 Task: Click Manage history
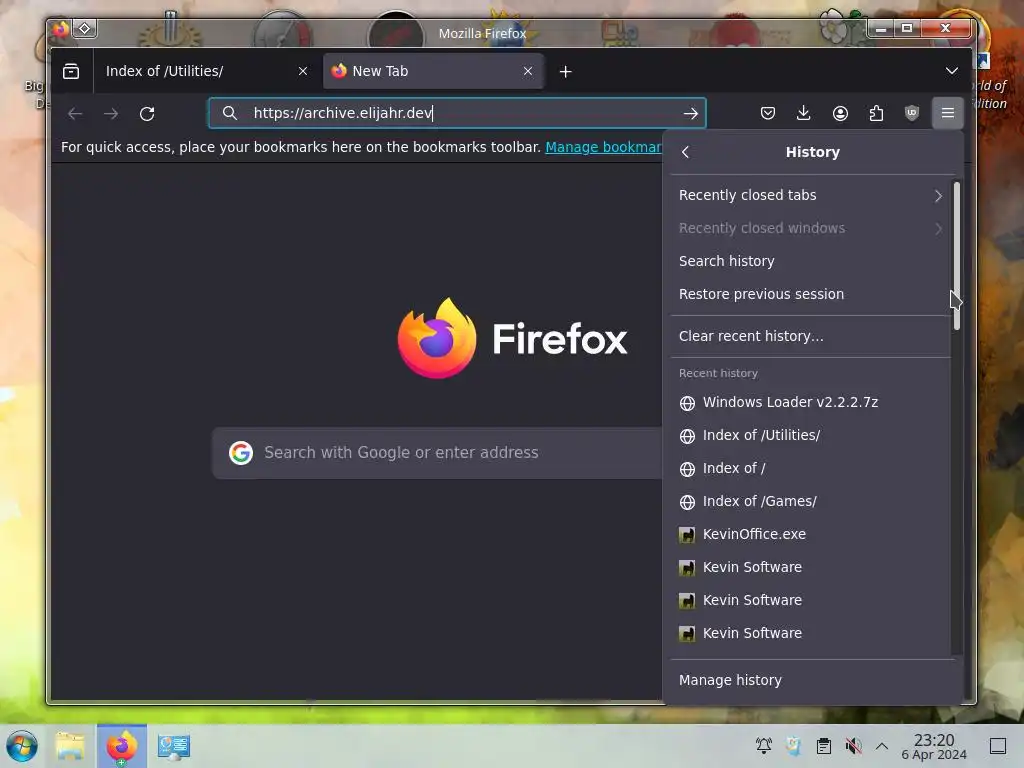813,680
